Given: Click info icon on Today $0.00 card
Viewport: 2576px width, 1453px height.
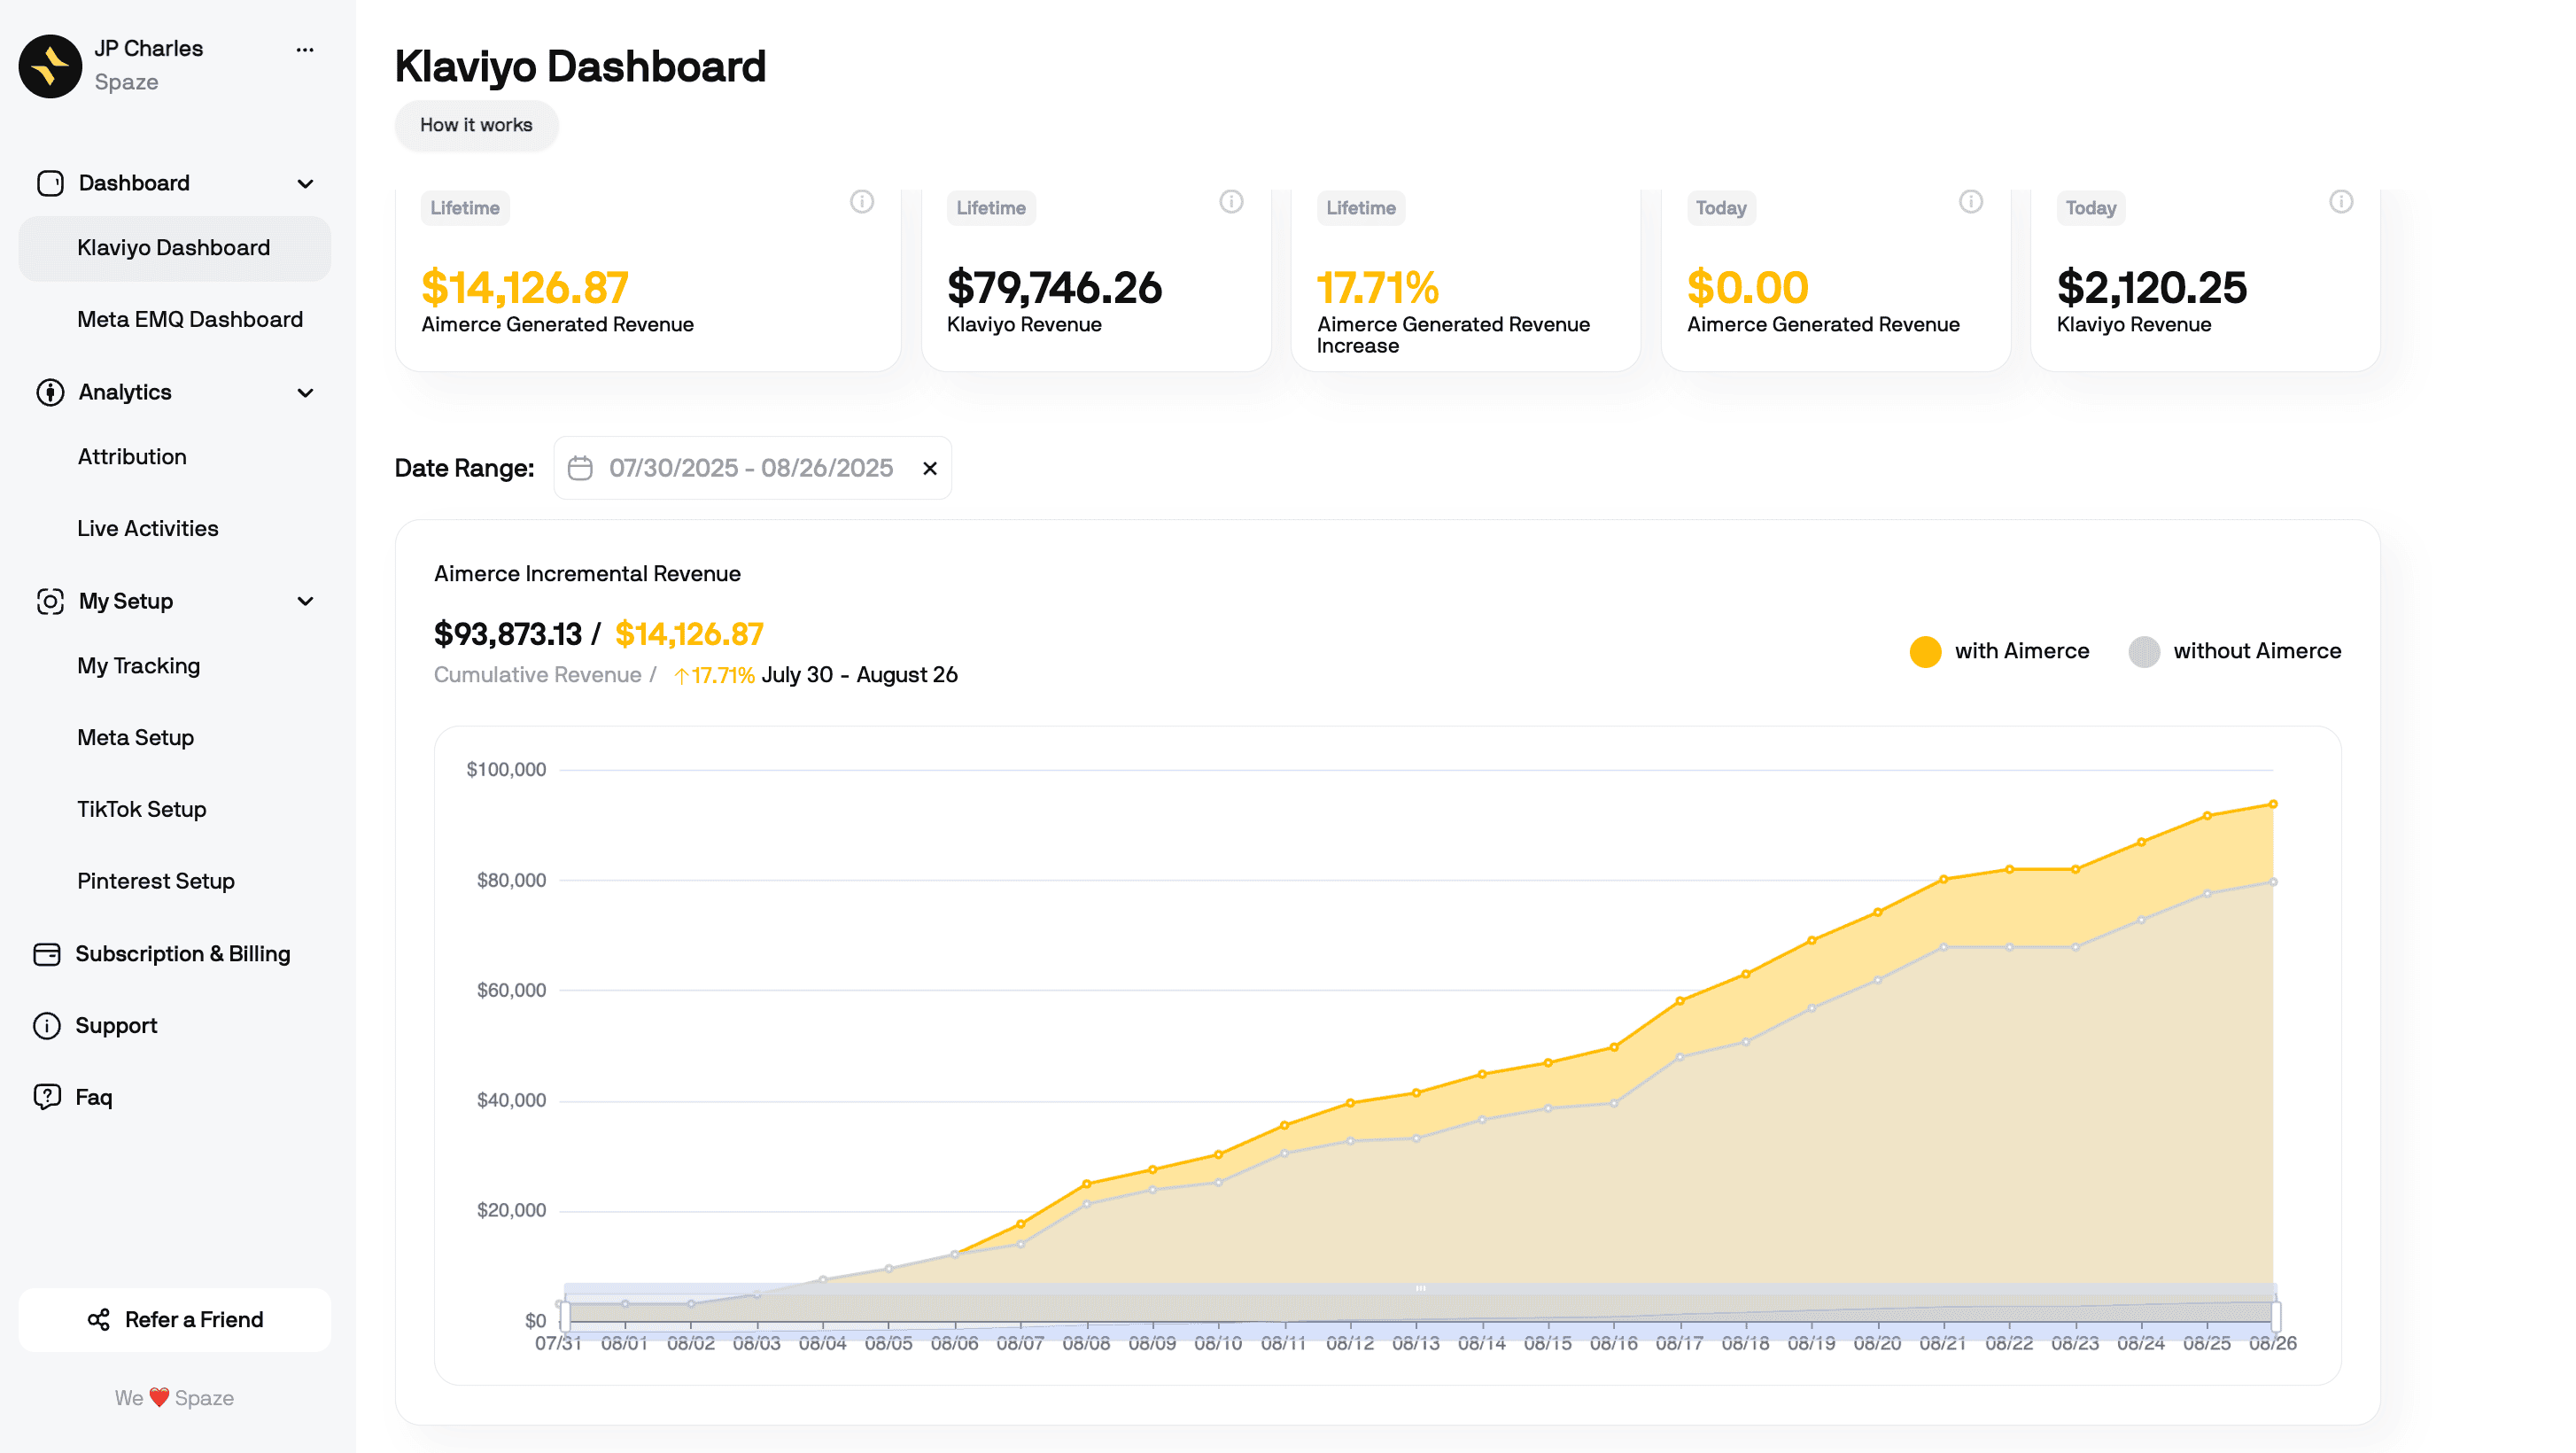Looking at the screenshot, I should click(x=1971, y=202).
